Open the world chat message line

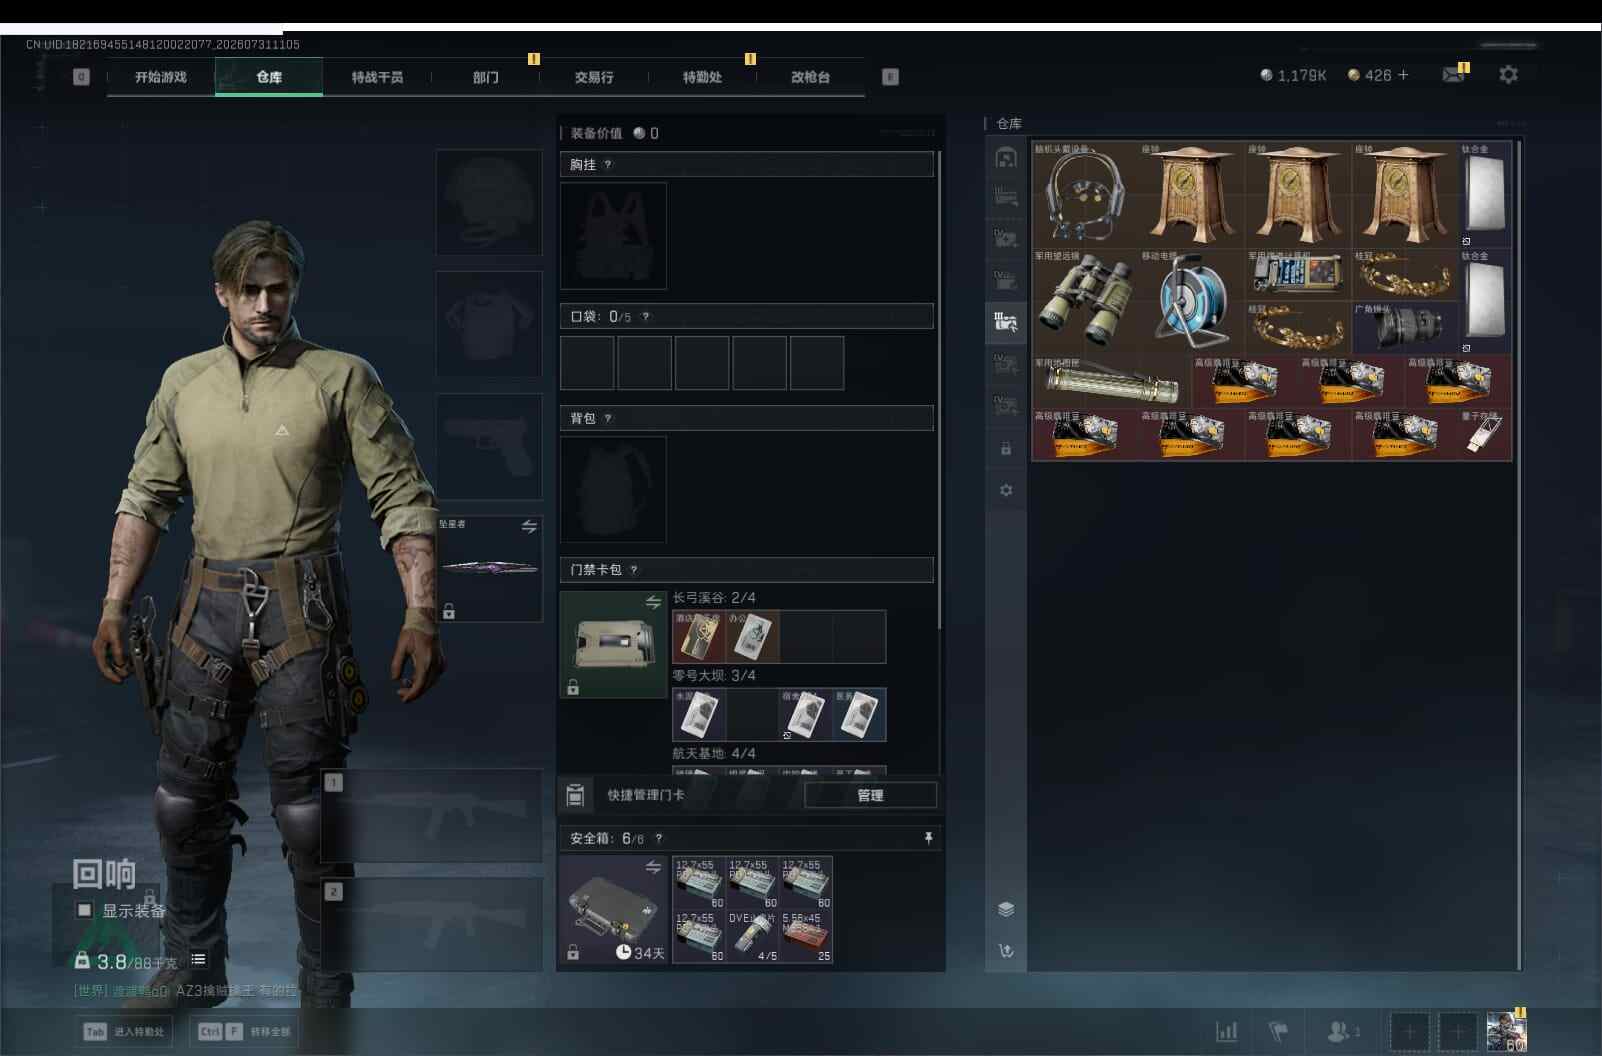coord(186,991)
